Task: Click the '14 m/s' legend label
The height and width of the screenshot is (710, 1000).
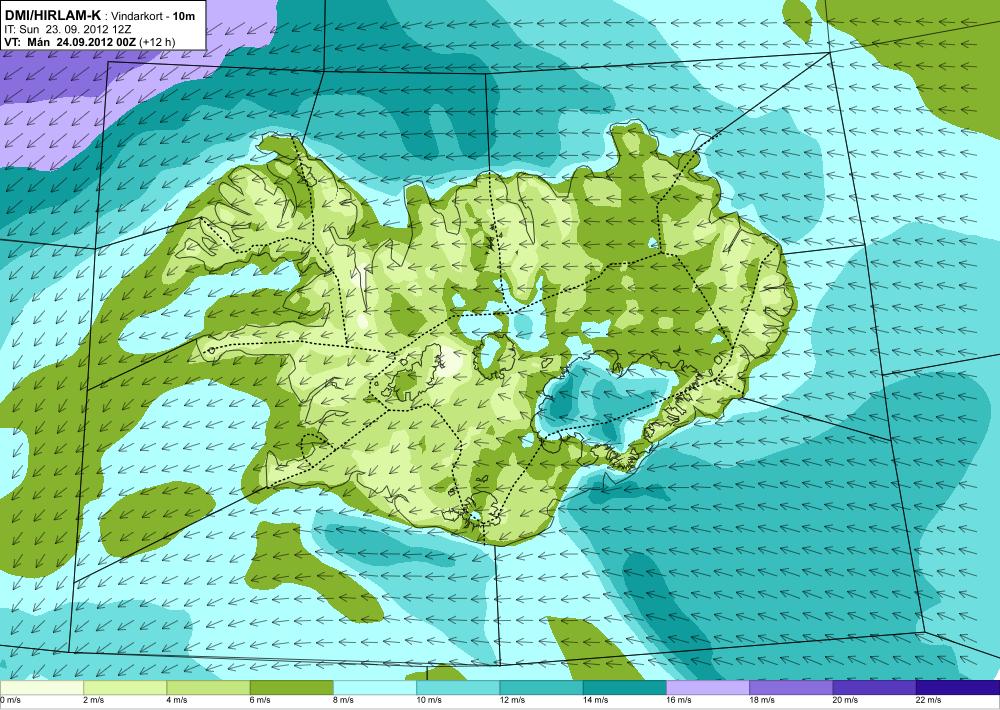Action: click(596, 700)
